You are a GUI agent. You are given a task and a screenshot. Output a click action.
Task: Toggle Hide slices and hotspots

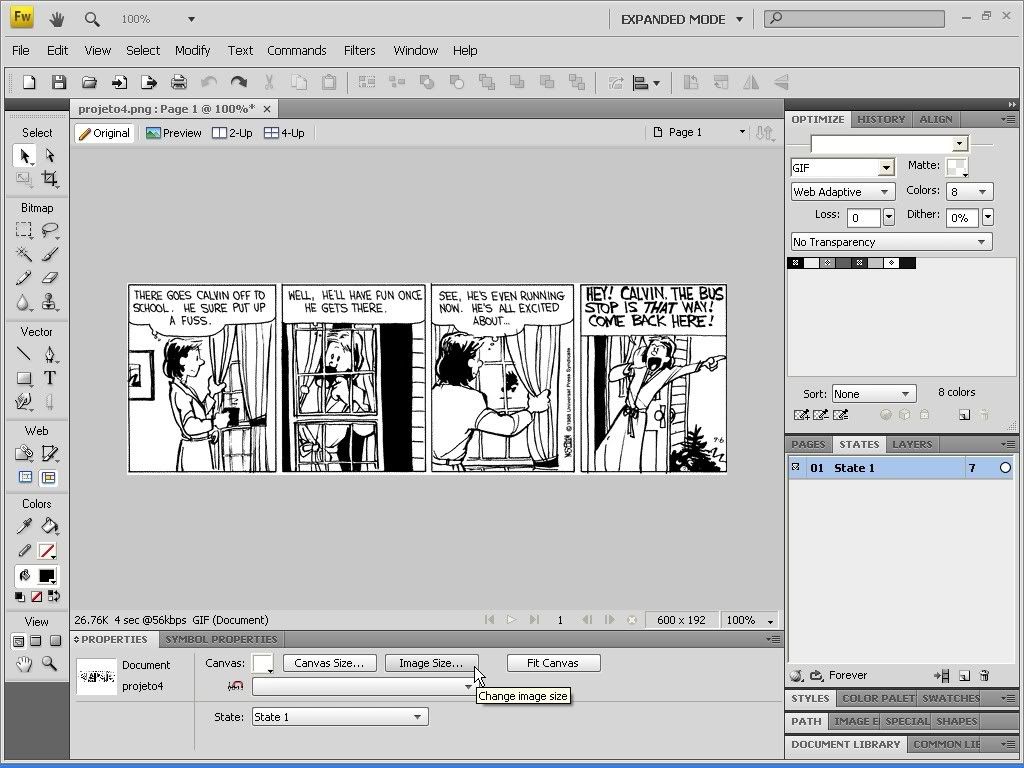(x=25, y=477)
